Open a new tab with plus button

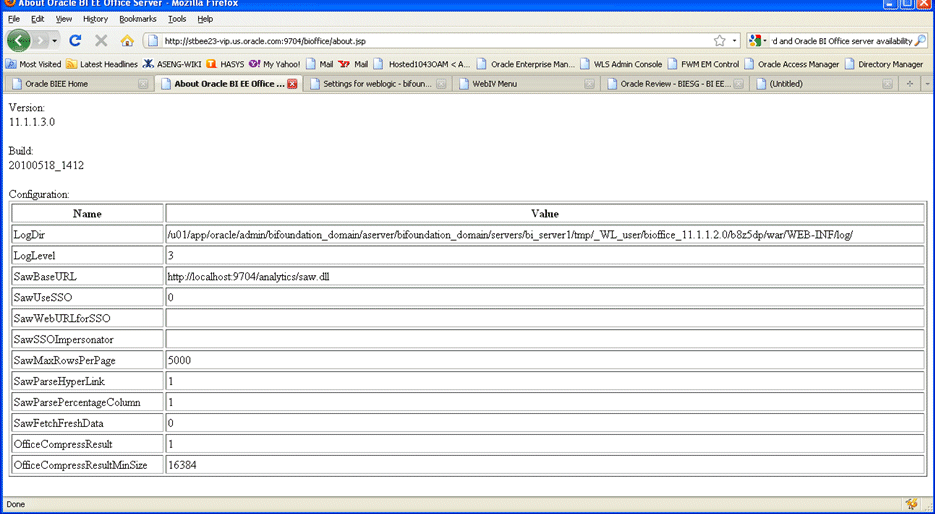click(910, 84)
